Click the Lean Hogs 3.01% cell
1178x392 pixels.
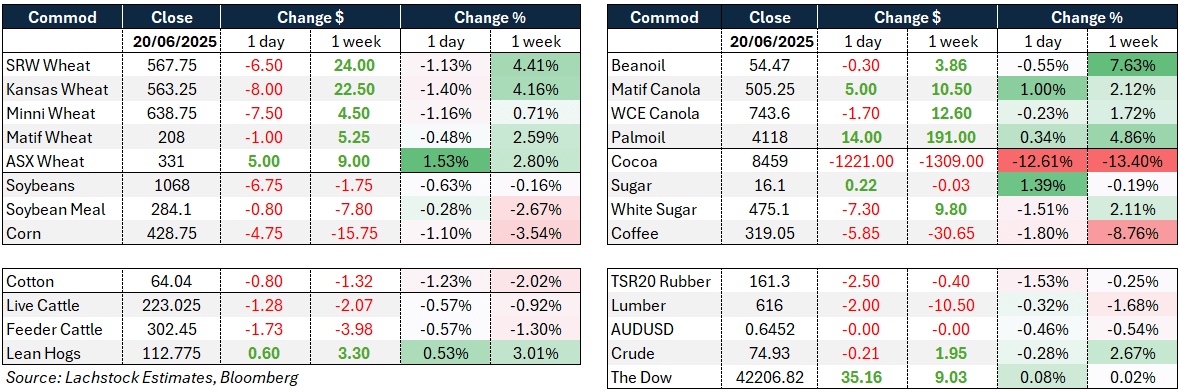(x=534, y=354)
